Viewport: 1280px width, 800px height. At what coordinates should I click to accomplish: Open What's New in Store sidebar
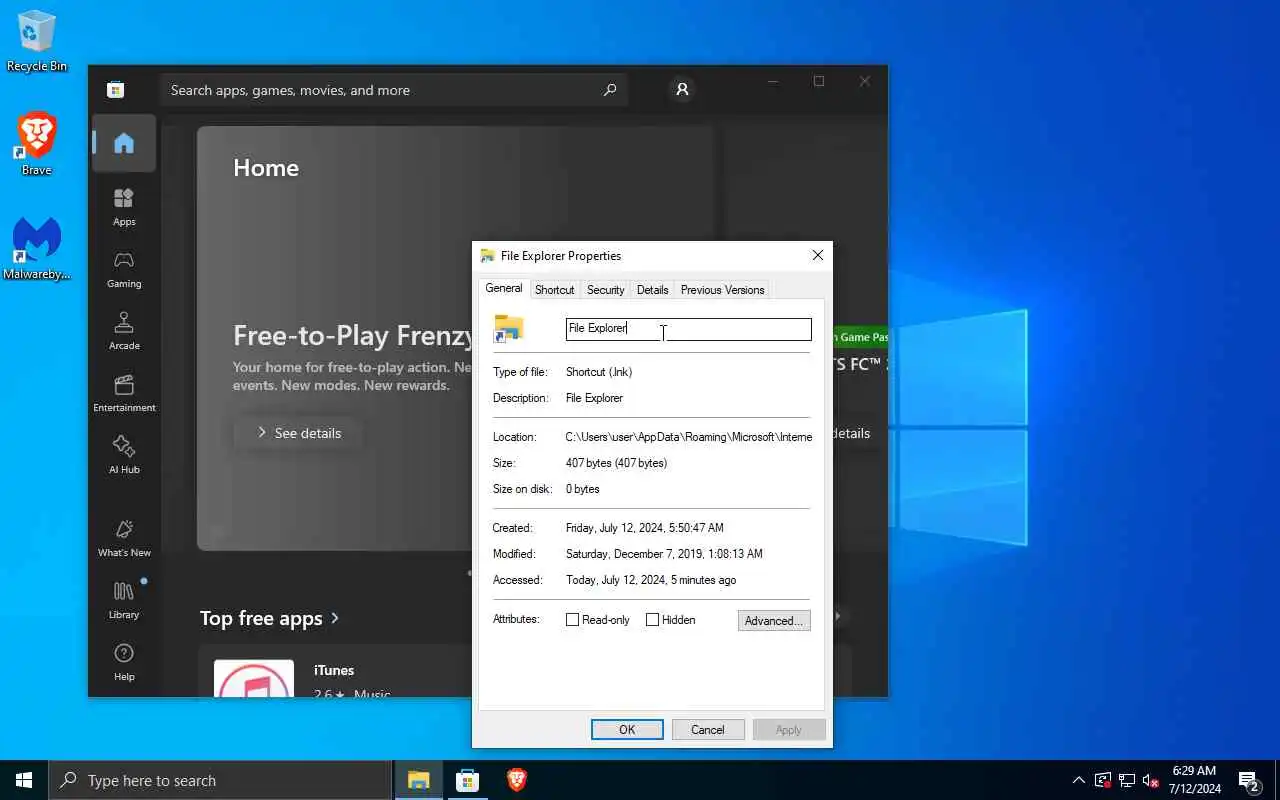[124, 538]
